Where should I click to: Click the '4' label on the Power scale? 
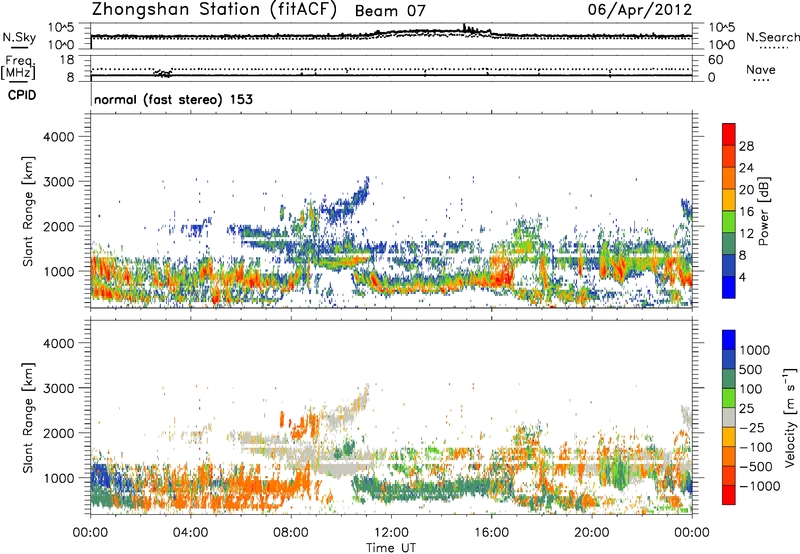click(x=742, y=277)
